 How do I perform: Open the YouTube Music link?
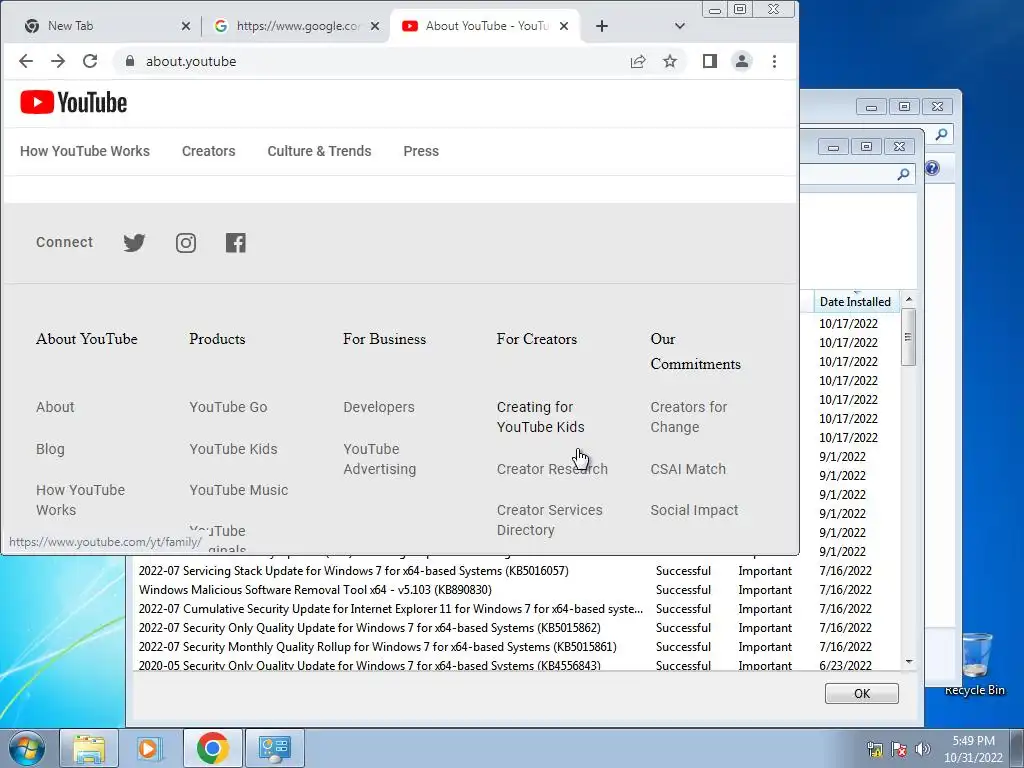click(238, 490)
